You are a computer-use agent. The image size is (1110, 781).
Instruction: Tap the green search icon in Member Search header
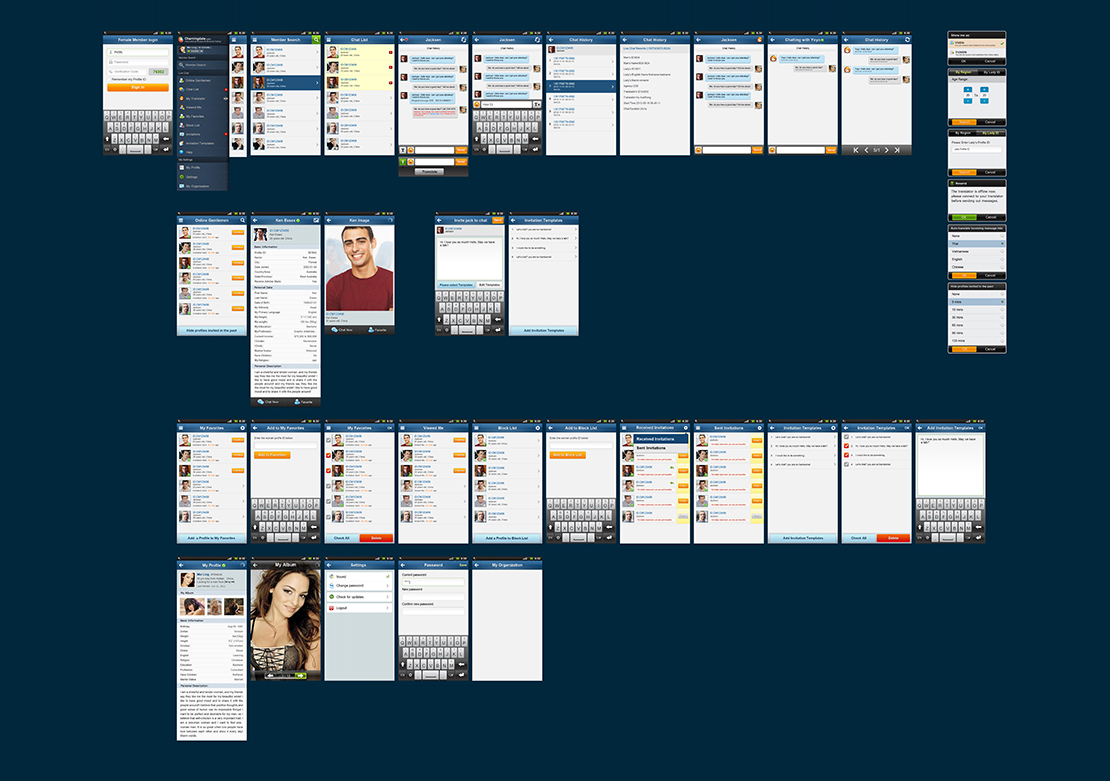(x=316, y=40)
